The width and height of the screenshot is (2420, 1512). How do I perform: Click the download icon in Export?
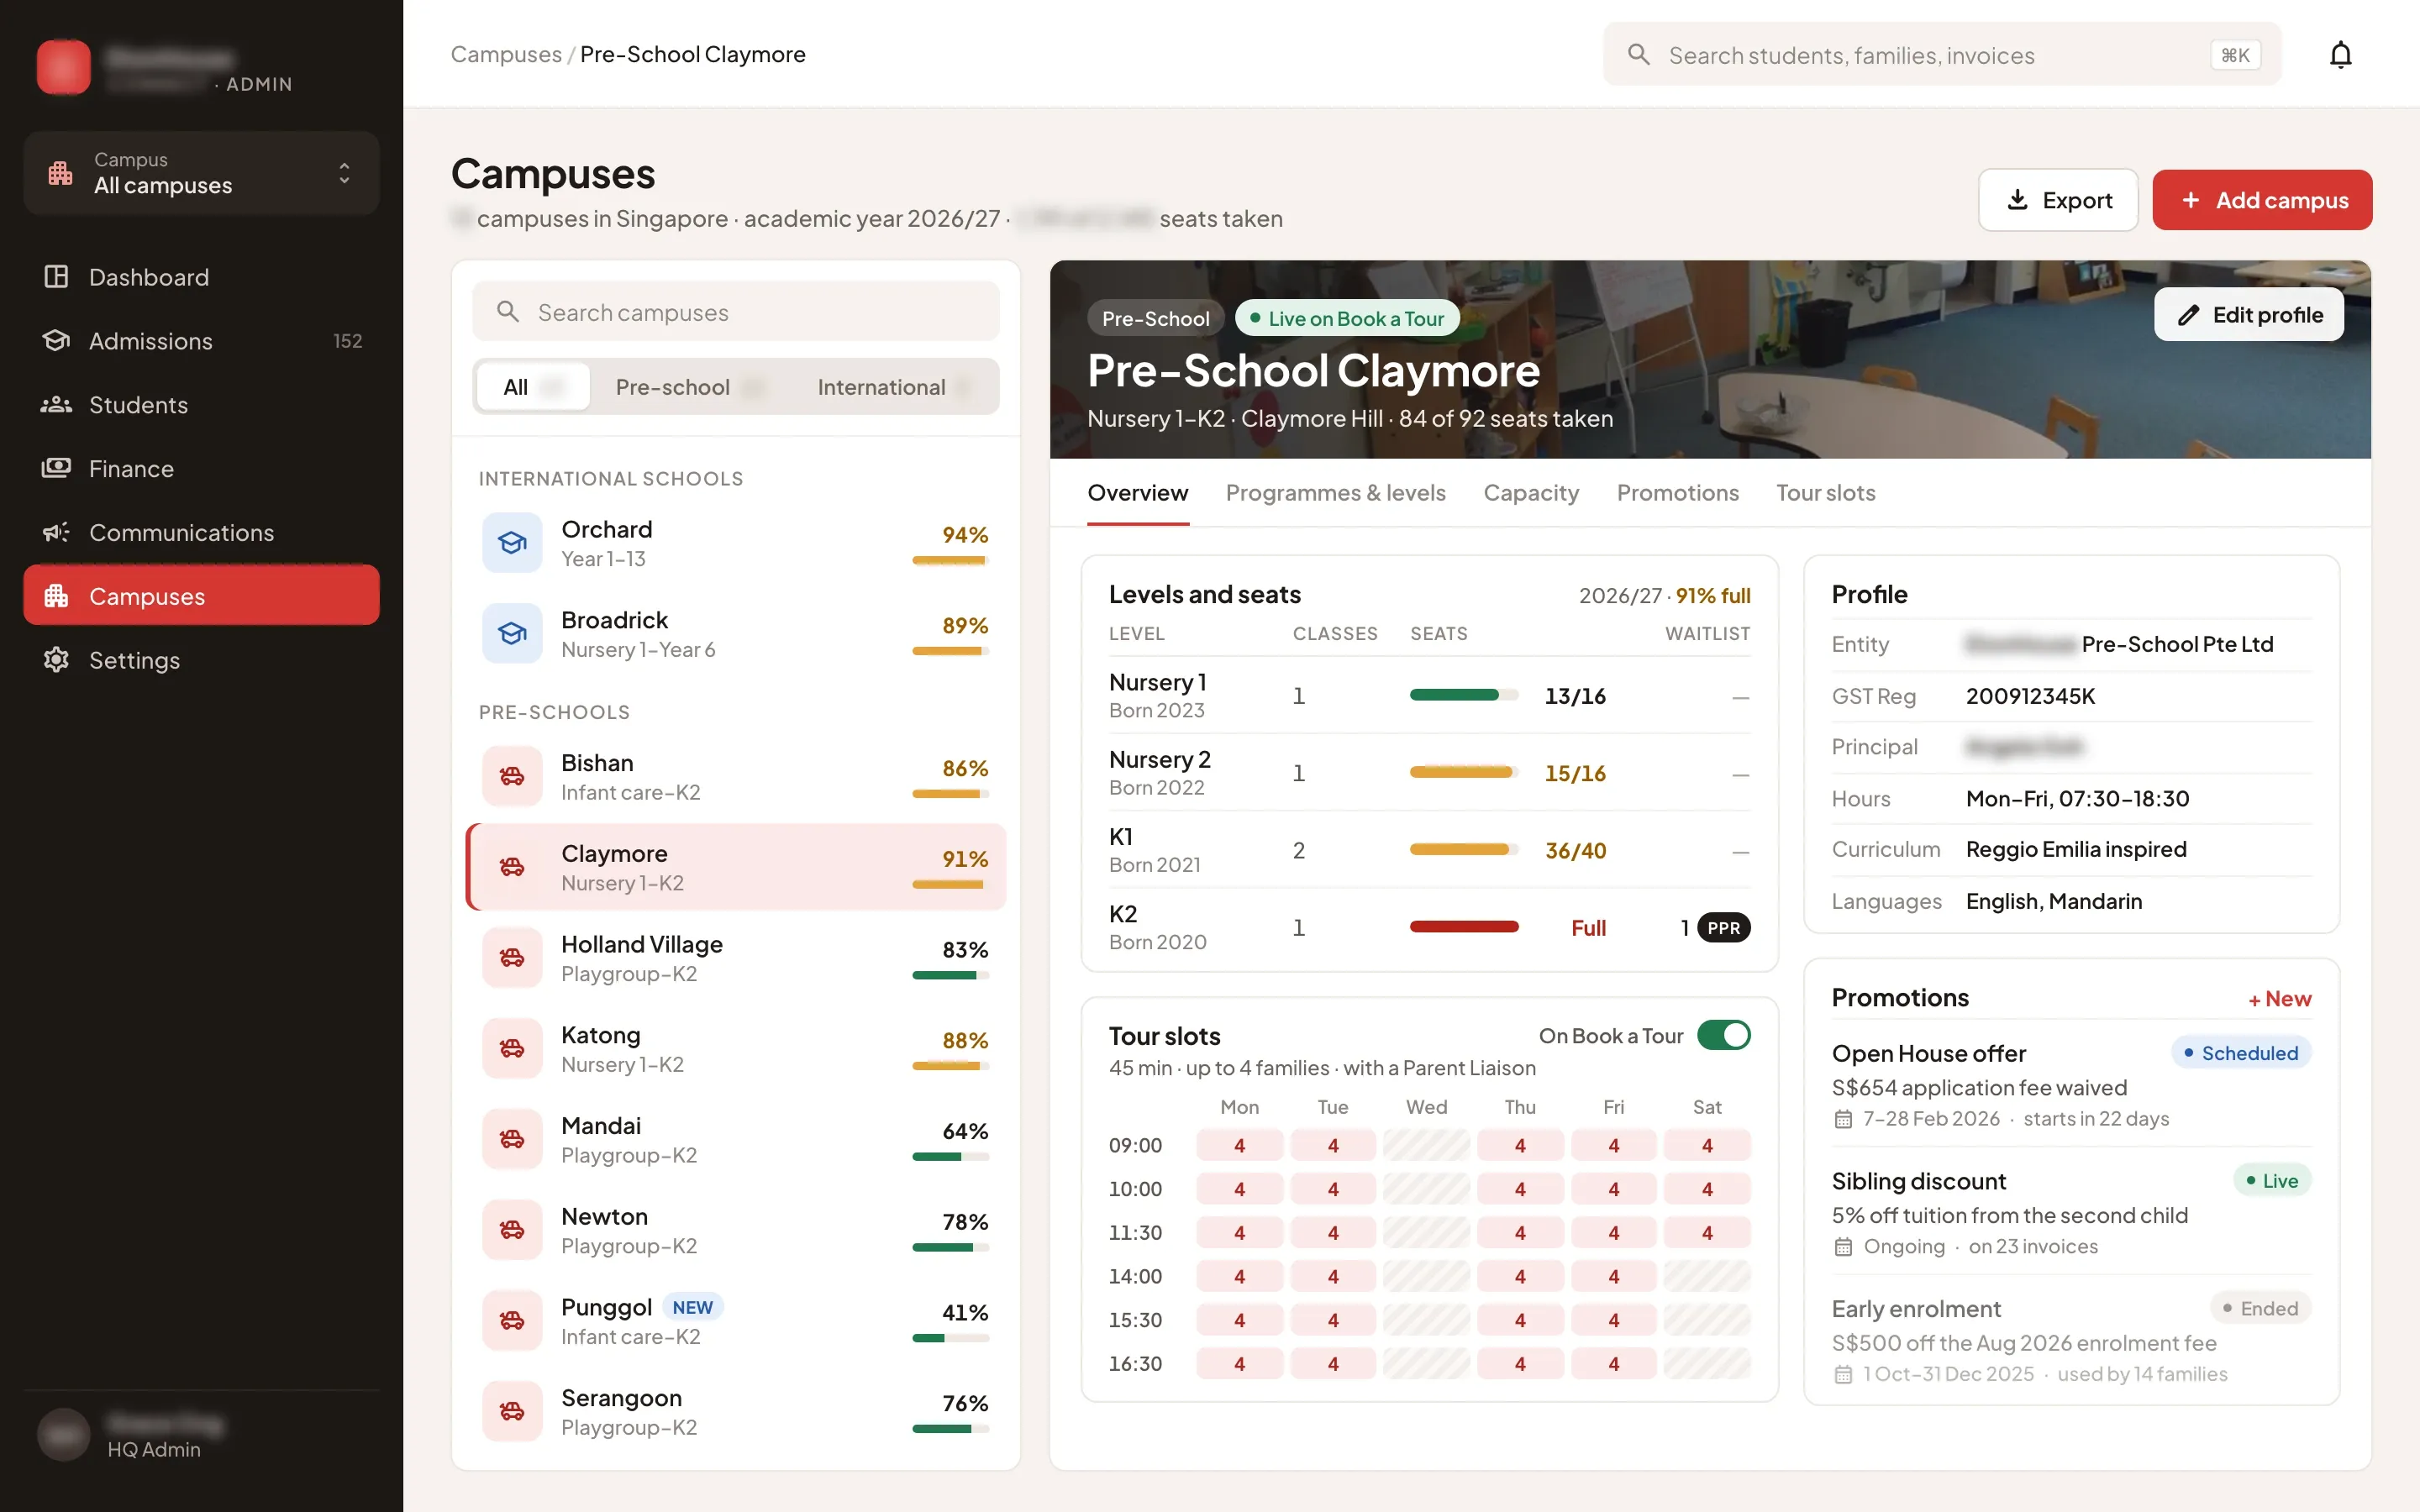pos(2017,200)
